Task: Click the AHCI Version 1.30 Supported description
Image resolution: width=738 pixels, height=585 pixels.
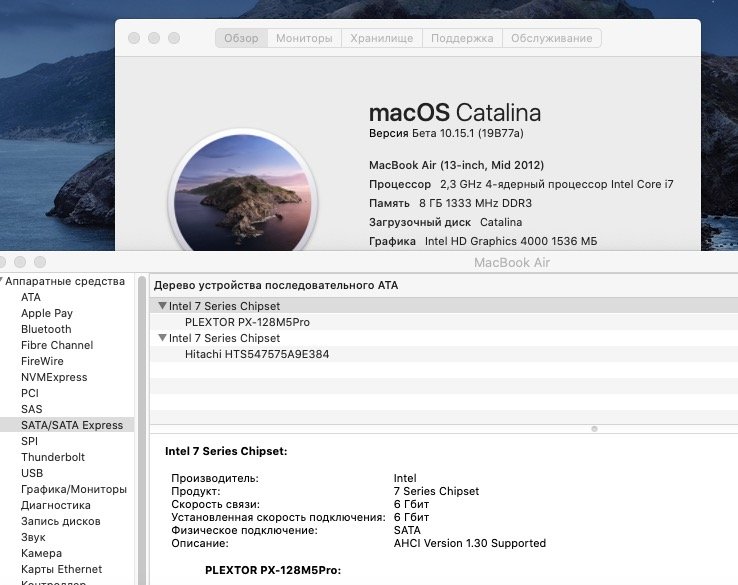Action: point(470,543)
